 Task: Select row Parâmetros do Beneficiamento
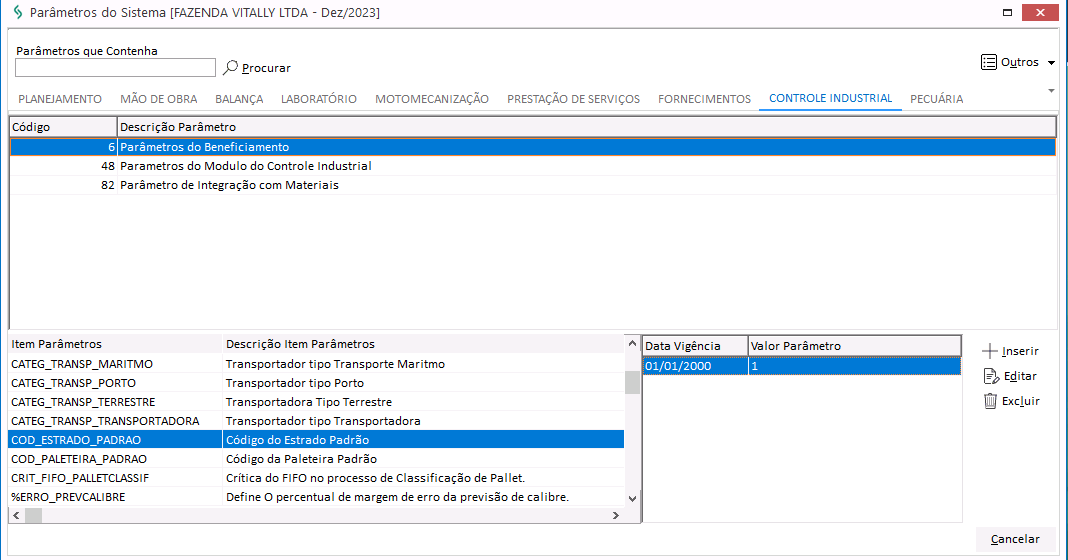tap(533, 147)
